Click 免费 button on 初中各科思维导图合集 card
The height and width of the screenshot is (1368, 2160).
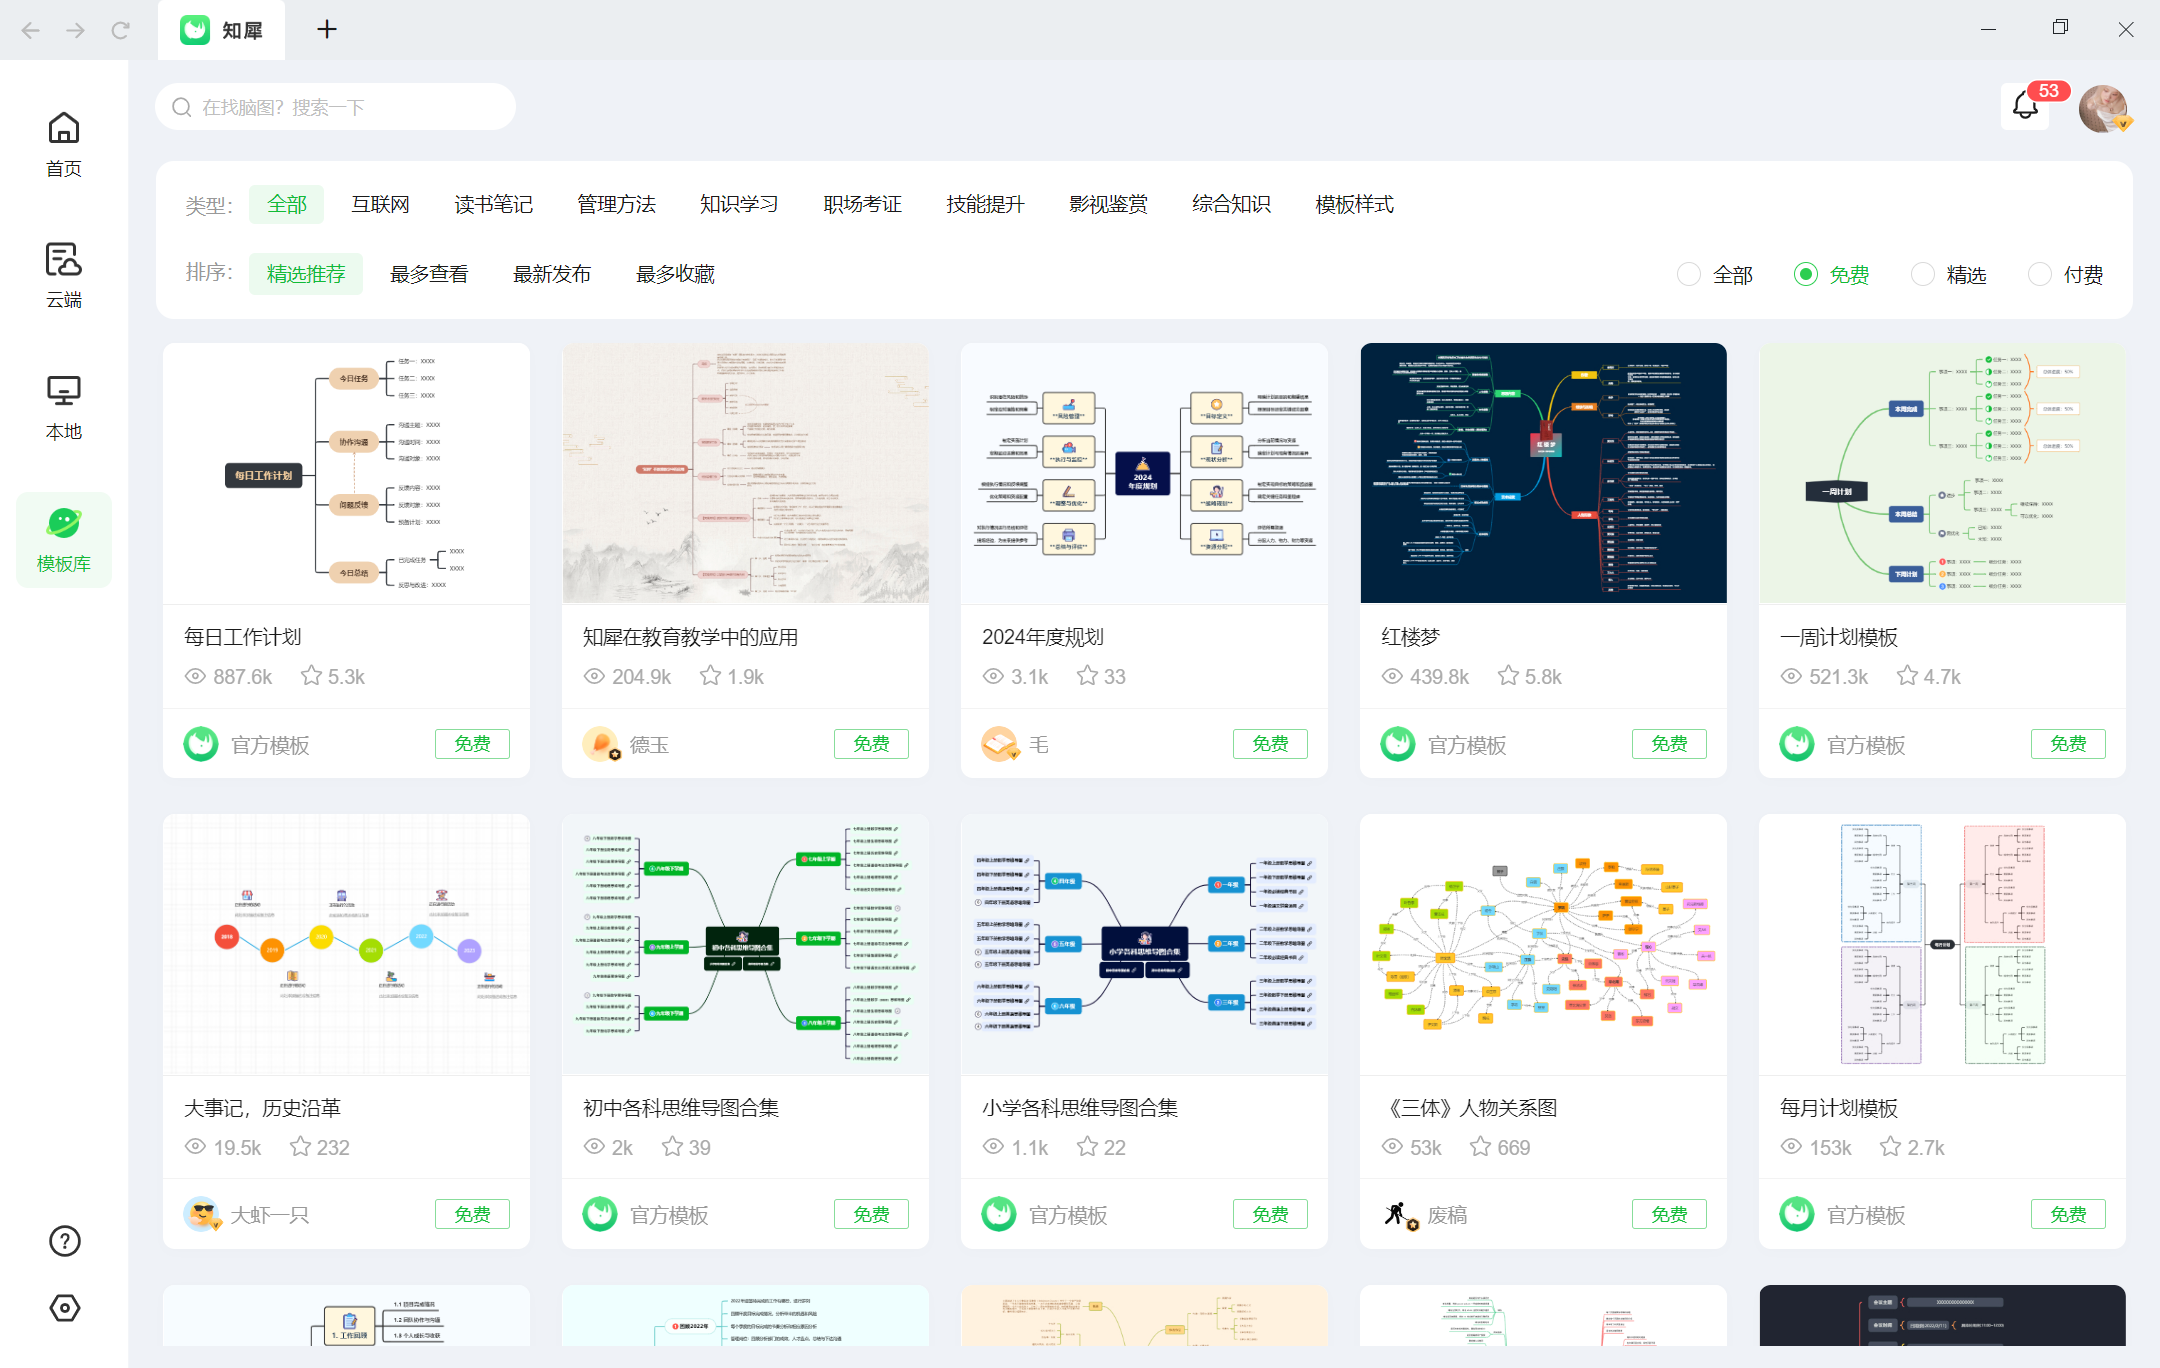(871, 1214)
